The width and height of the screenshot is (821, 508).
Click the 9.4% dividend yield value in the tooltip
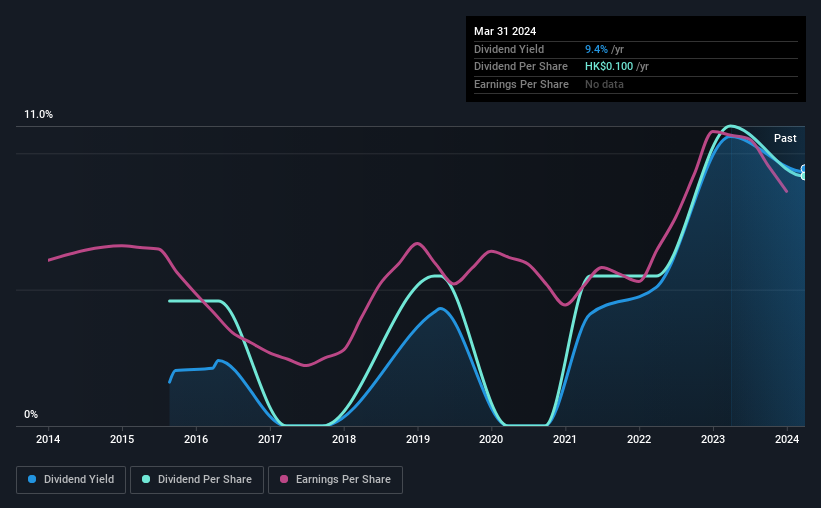[x=596, y=49]
